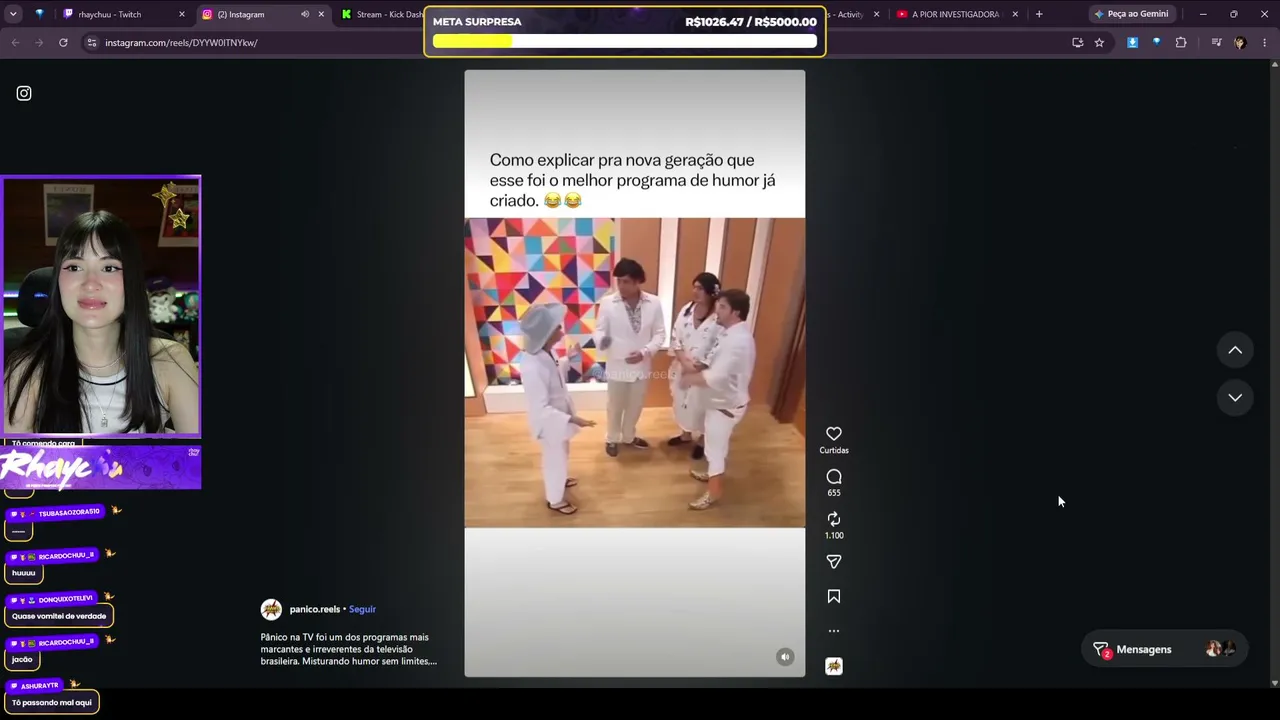Open the Mensagens floating panel

(x=1165, y=649)
